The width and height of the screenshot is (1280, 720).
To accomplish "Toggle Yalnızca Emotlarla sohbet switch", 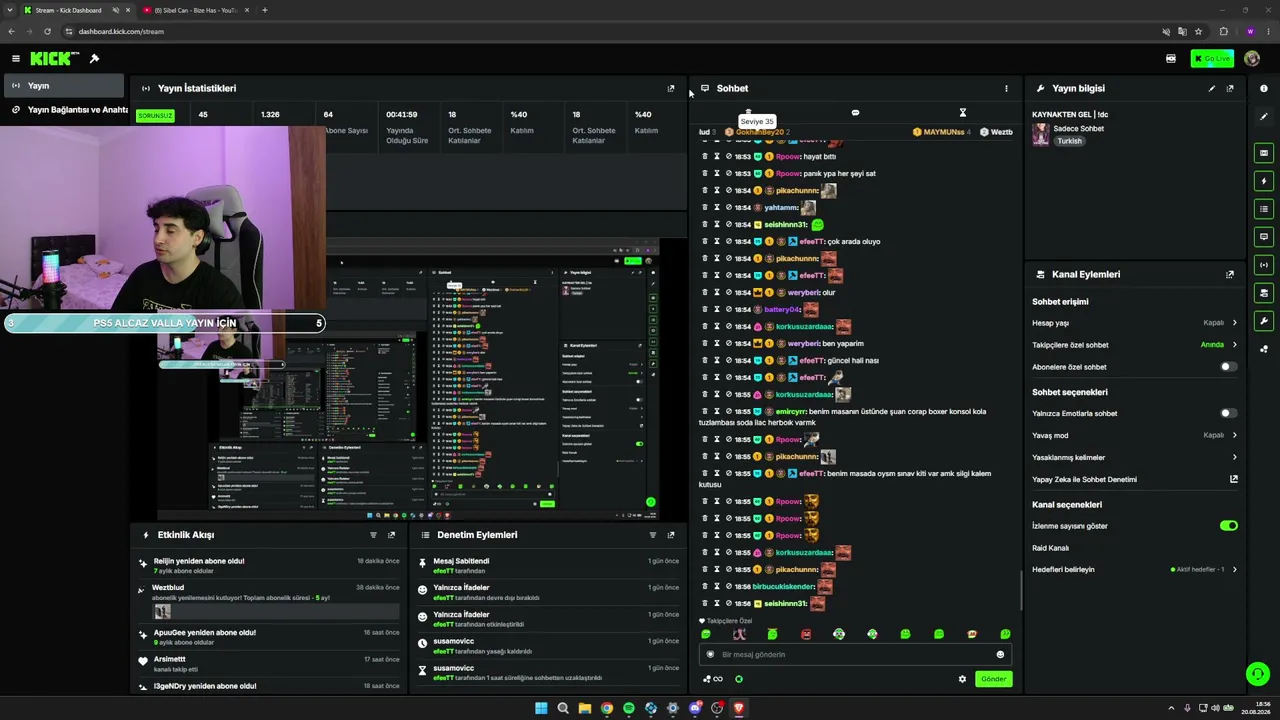I will coord(1228,413).
